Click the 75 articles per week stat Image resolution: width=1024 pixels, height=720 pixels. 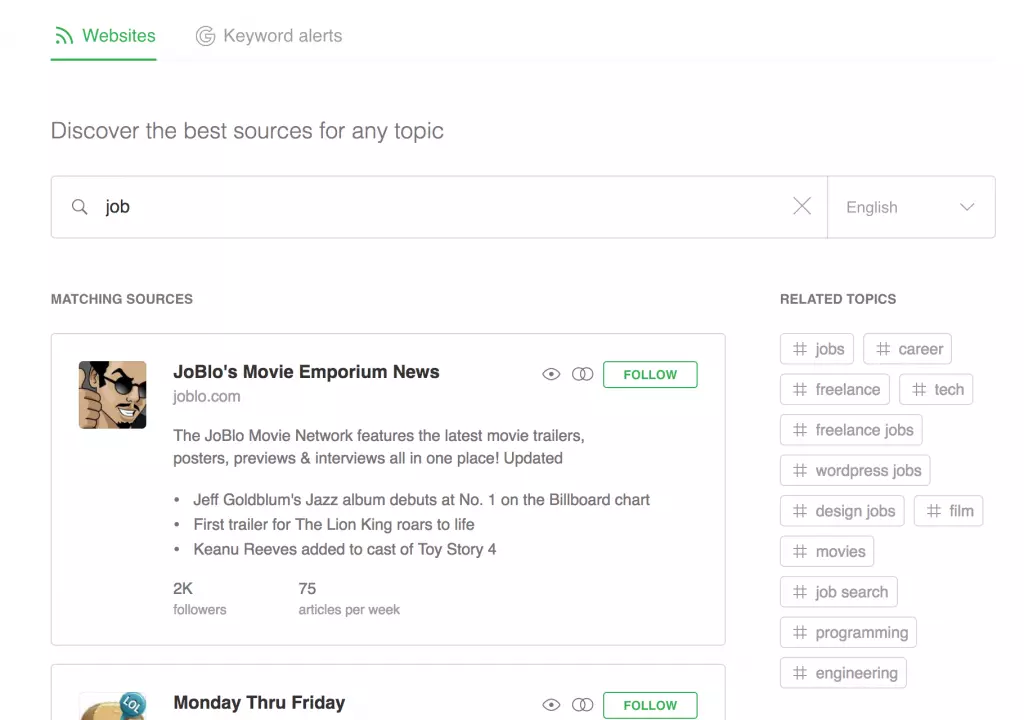tap(349, 598)
